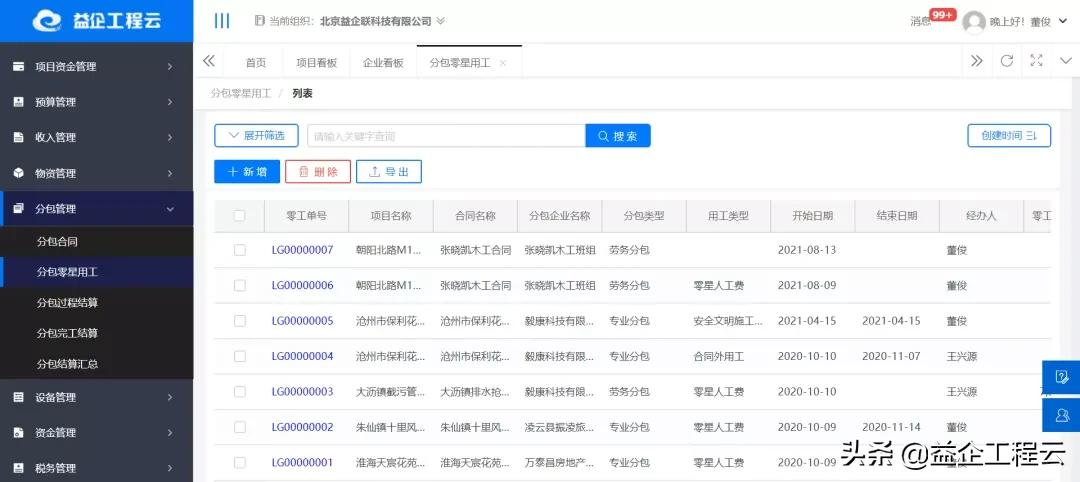Click the 税务管理 sidebar icon
Screen dimensions: 1080x482
19,468
